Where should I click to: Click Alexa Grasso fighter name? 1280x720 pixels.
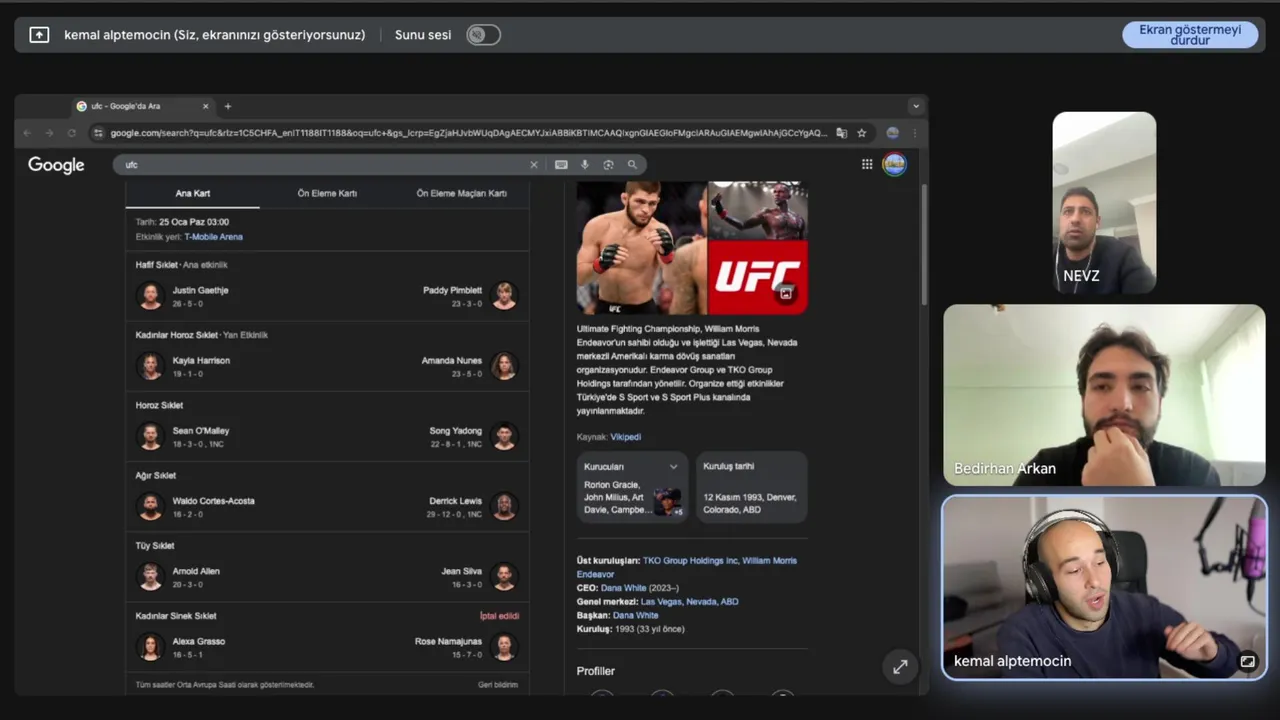click(x=199, y=641)
